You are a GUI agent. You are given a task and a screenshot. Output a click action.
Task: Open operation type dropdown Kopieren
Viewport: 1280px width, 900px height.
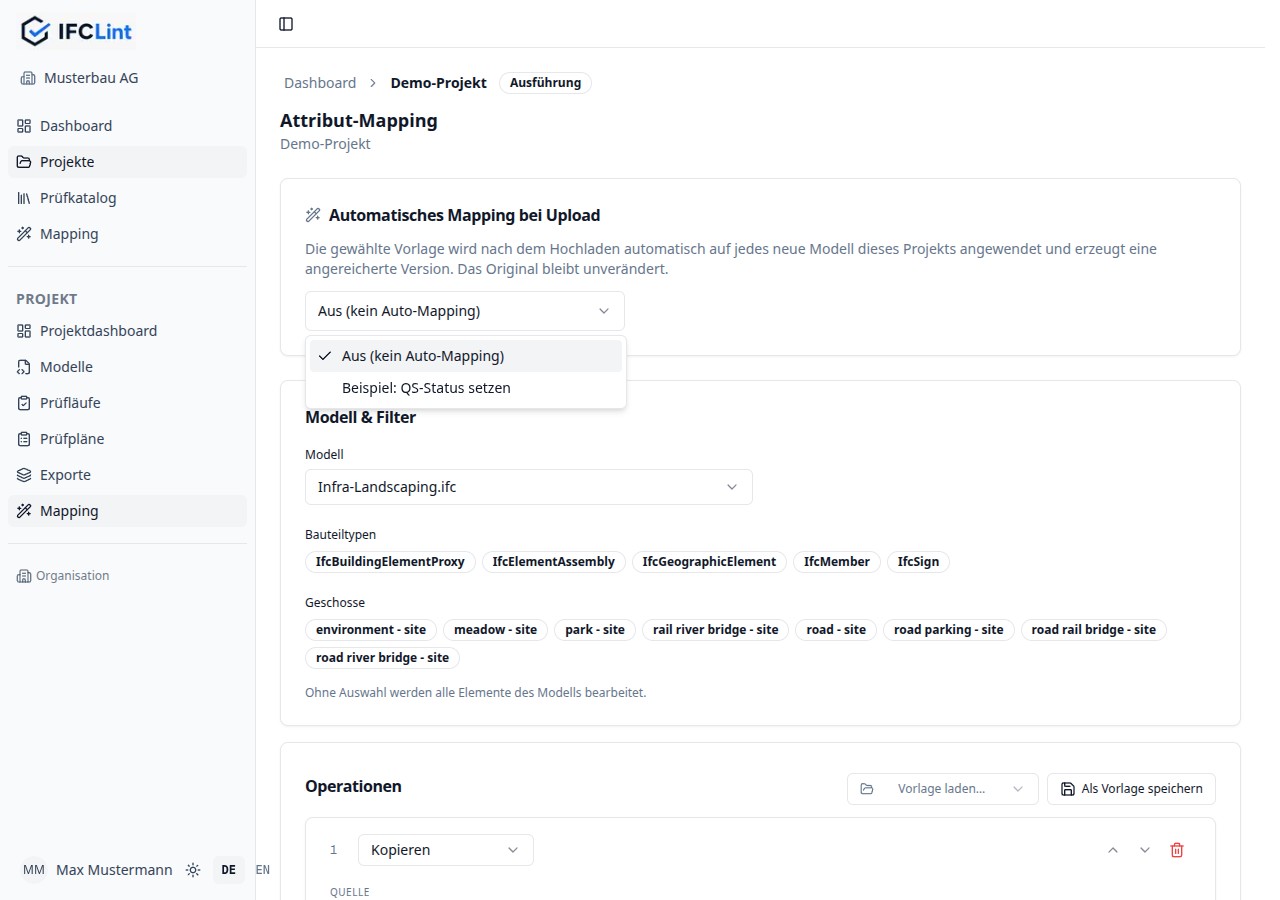pyautogui.click(x=446, y=850)
